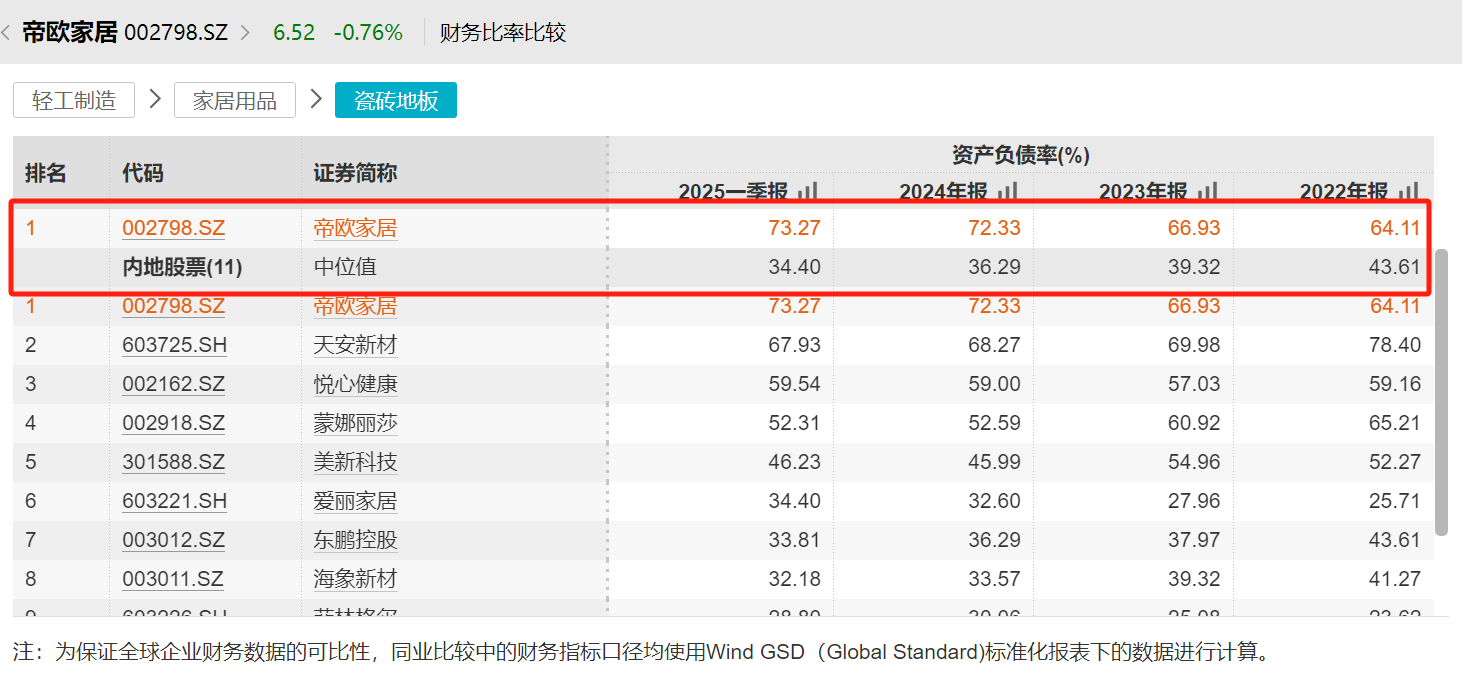Open the 悦心健康 security name link

(x=355, y=384)
